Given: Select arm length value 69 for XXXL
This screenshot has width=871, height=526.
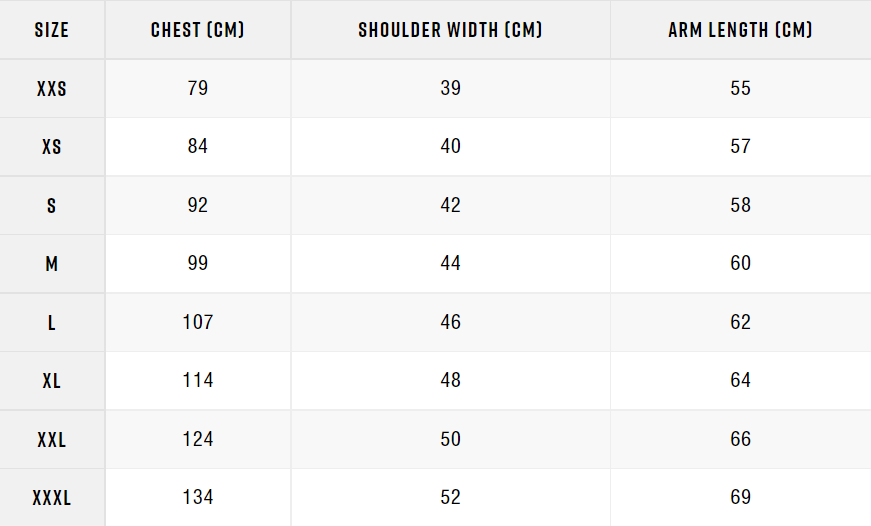Looking at the screenshot, I should pos(740,497).
